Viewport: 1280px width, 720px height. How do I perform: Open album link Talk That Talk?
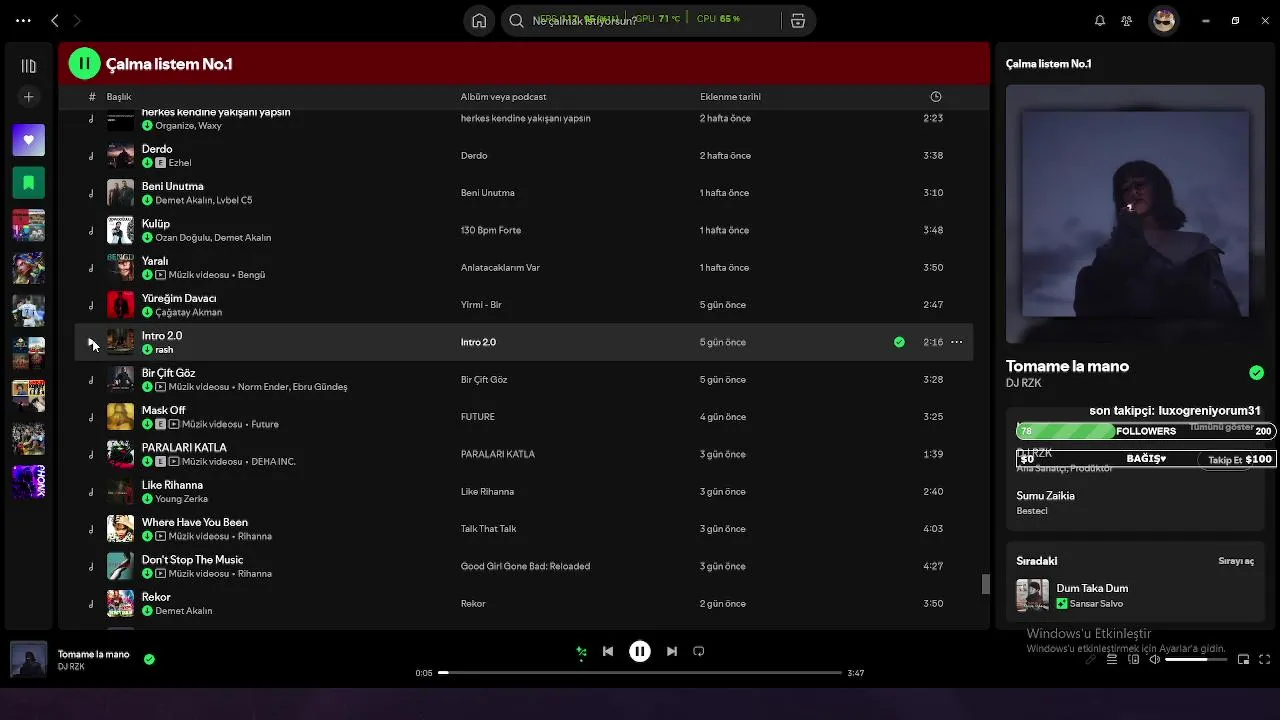(488, 529)
